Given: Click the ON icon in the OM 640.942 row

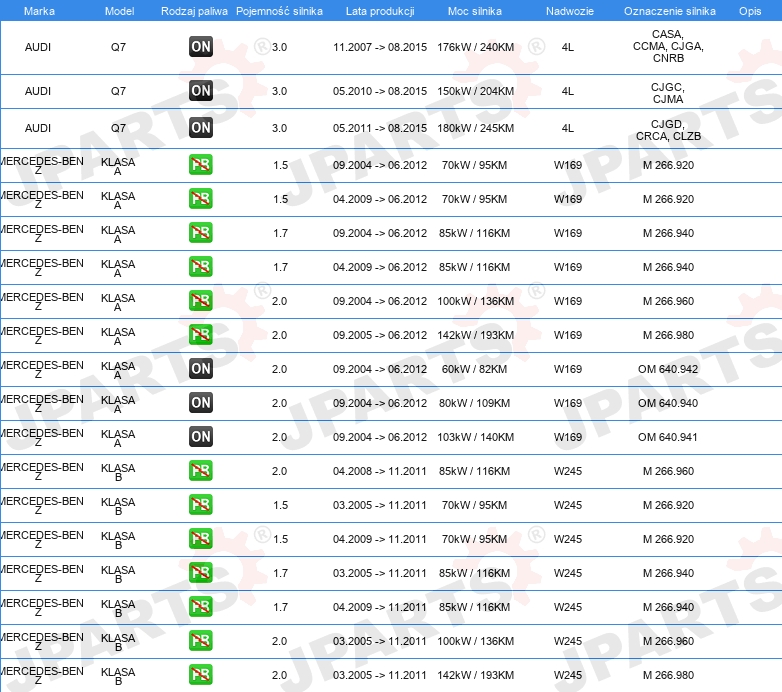Looking at the screenshot, I should (x=201, y=369).
